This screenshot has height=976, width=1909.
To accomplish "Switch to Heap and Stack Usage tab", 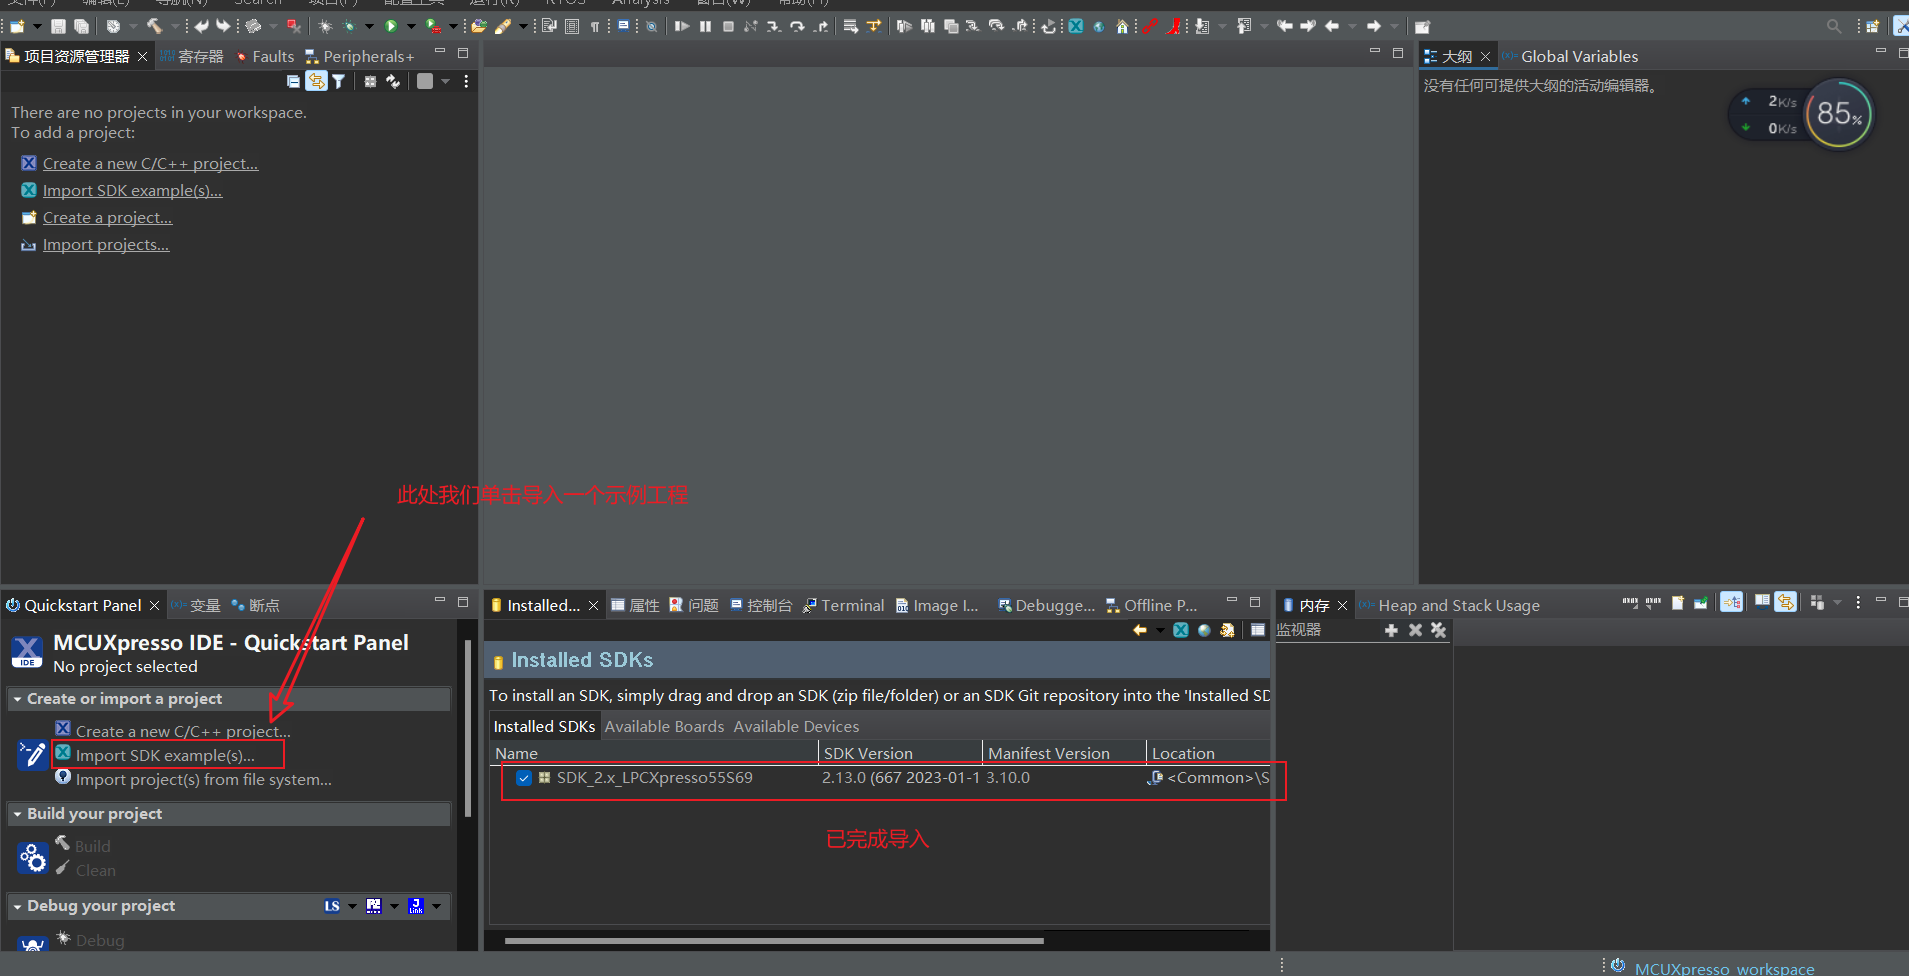I will pyautogui.click(x=1449, y=606).
